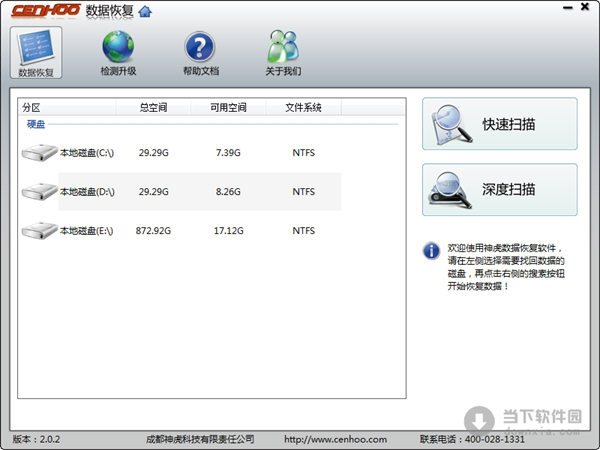The width and height of the screenshot is (600, 450).
Task: Click the blue home icon beside 数据恢复 title
Action: pyautogui.click(x=145, y=11)
